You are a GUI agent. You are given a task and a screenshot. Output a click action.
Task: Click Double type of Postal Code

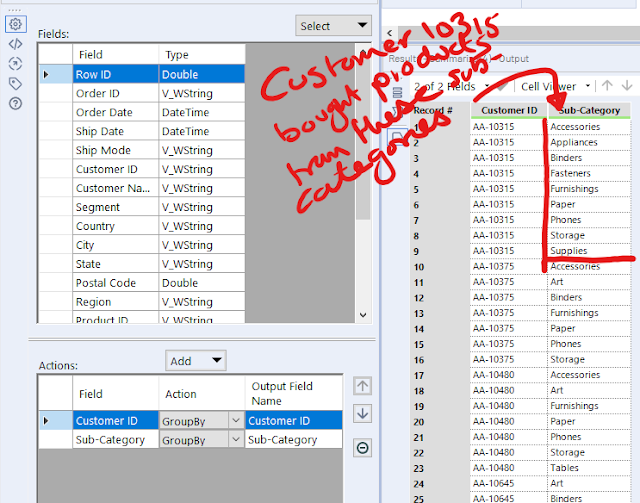pos(202,283)
